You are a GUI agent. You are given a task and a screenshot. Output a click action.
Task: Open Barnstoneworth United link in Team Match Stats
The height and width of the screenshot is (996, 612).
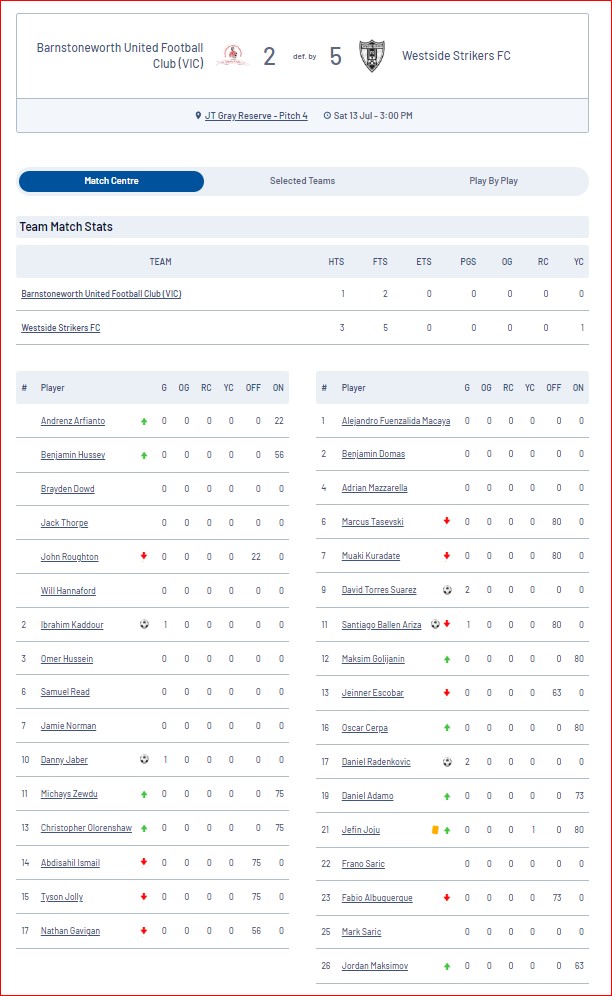101,294
